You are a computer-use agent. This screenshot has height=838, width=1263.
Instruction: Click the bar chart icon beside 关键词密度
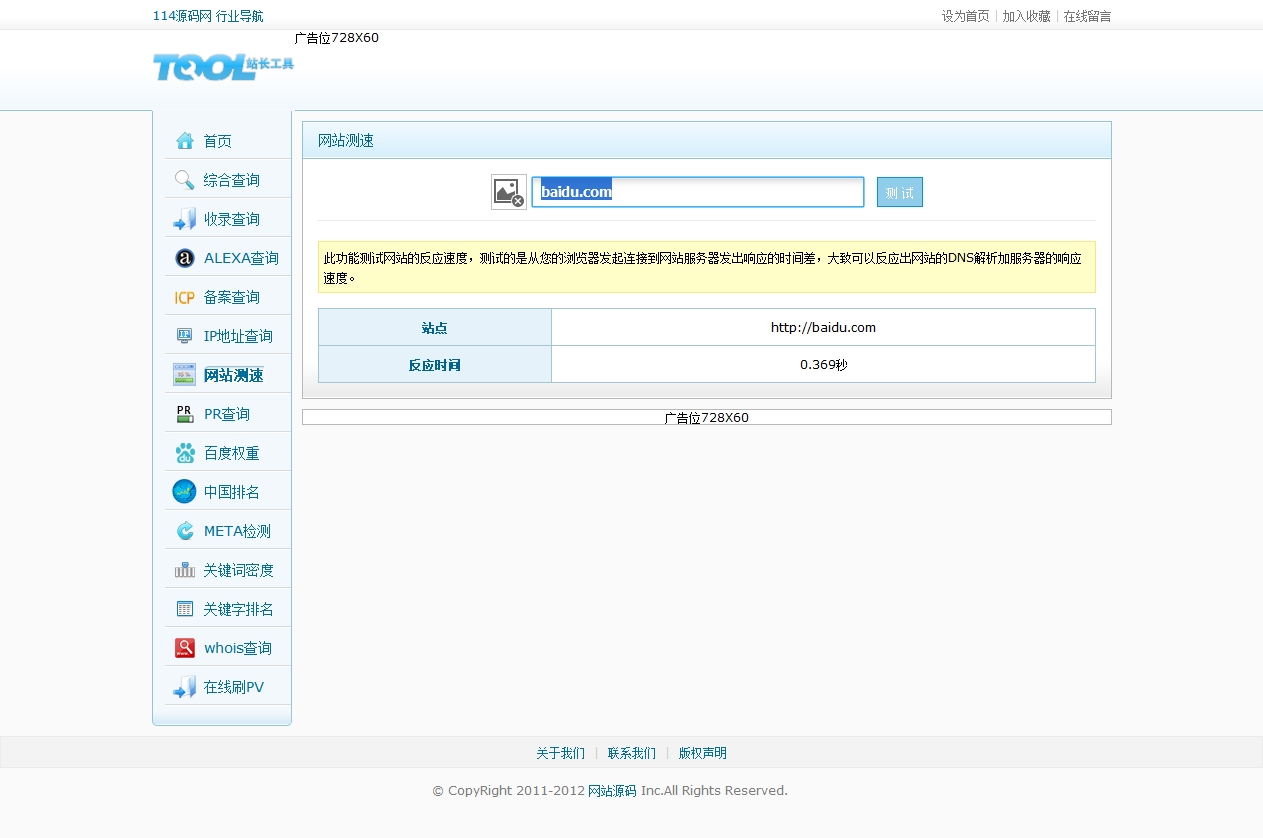(185, 570)
